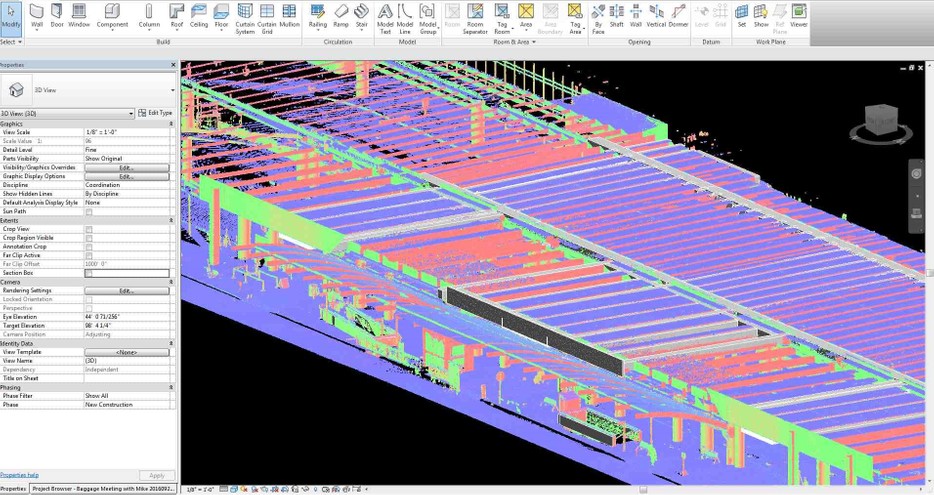This screenshot has width=934, height=495.
Task: Select the Railing tool
Action: pyautogui.click(x=317, y=17)
